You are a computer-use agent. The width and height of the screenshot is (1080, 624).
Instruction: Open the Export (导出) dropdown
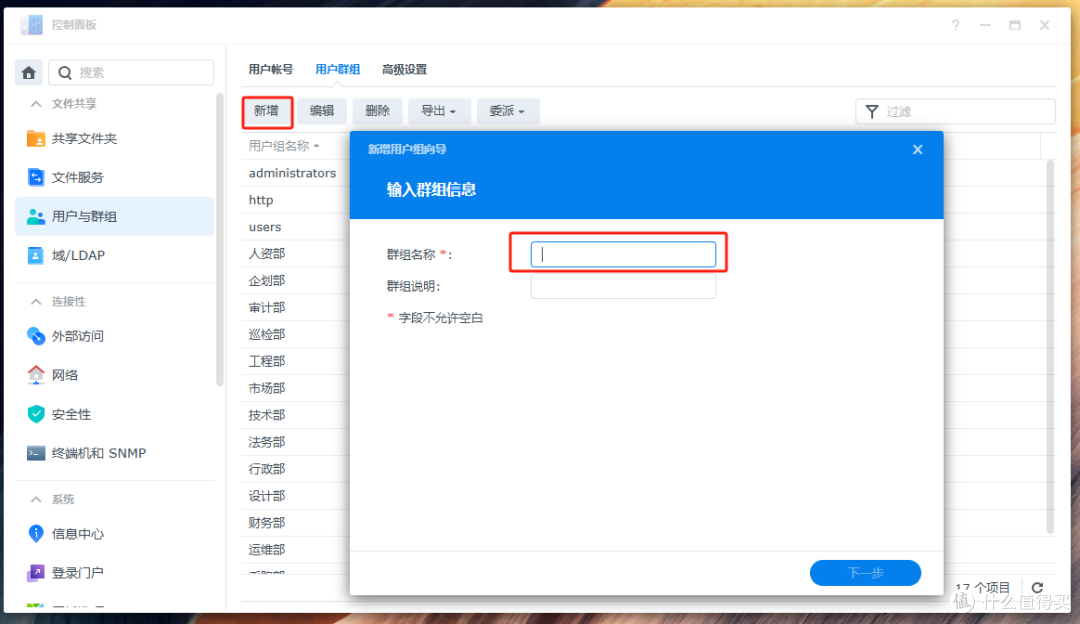(439, 111)
